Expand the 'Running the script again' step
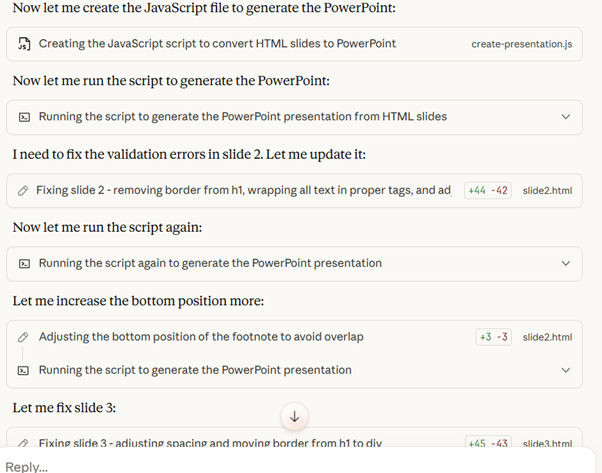The width and height of the screenshot is (602, 473). (566, 263)
